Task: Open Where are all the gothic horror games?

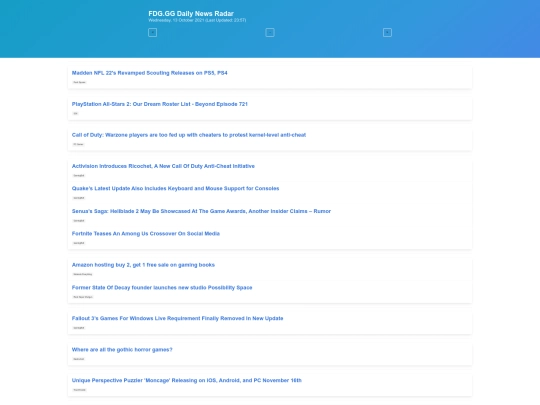Action: point(122,350)
